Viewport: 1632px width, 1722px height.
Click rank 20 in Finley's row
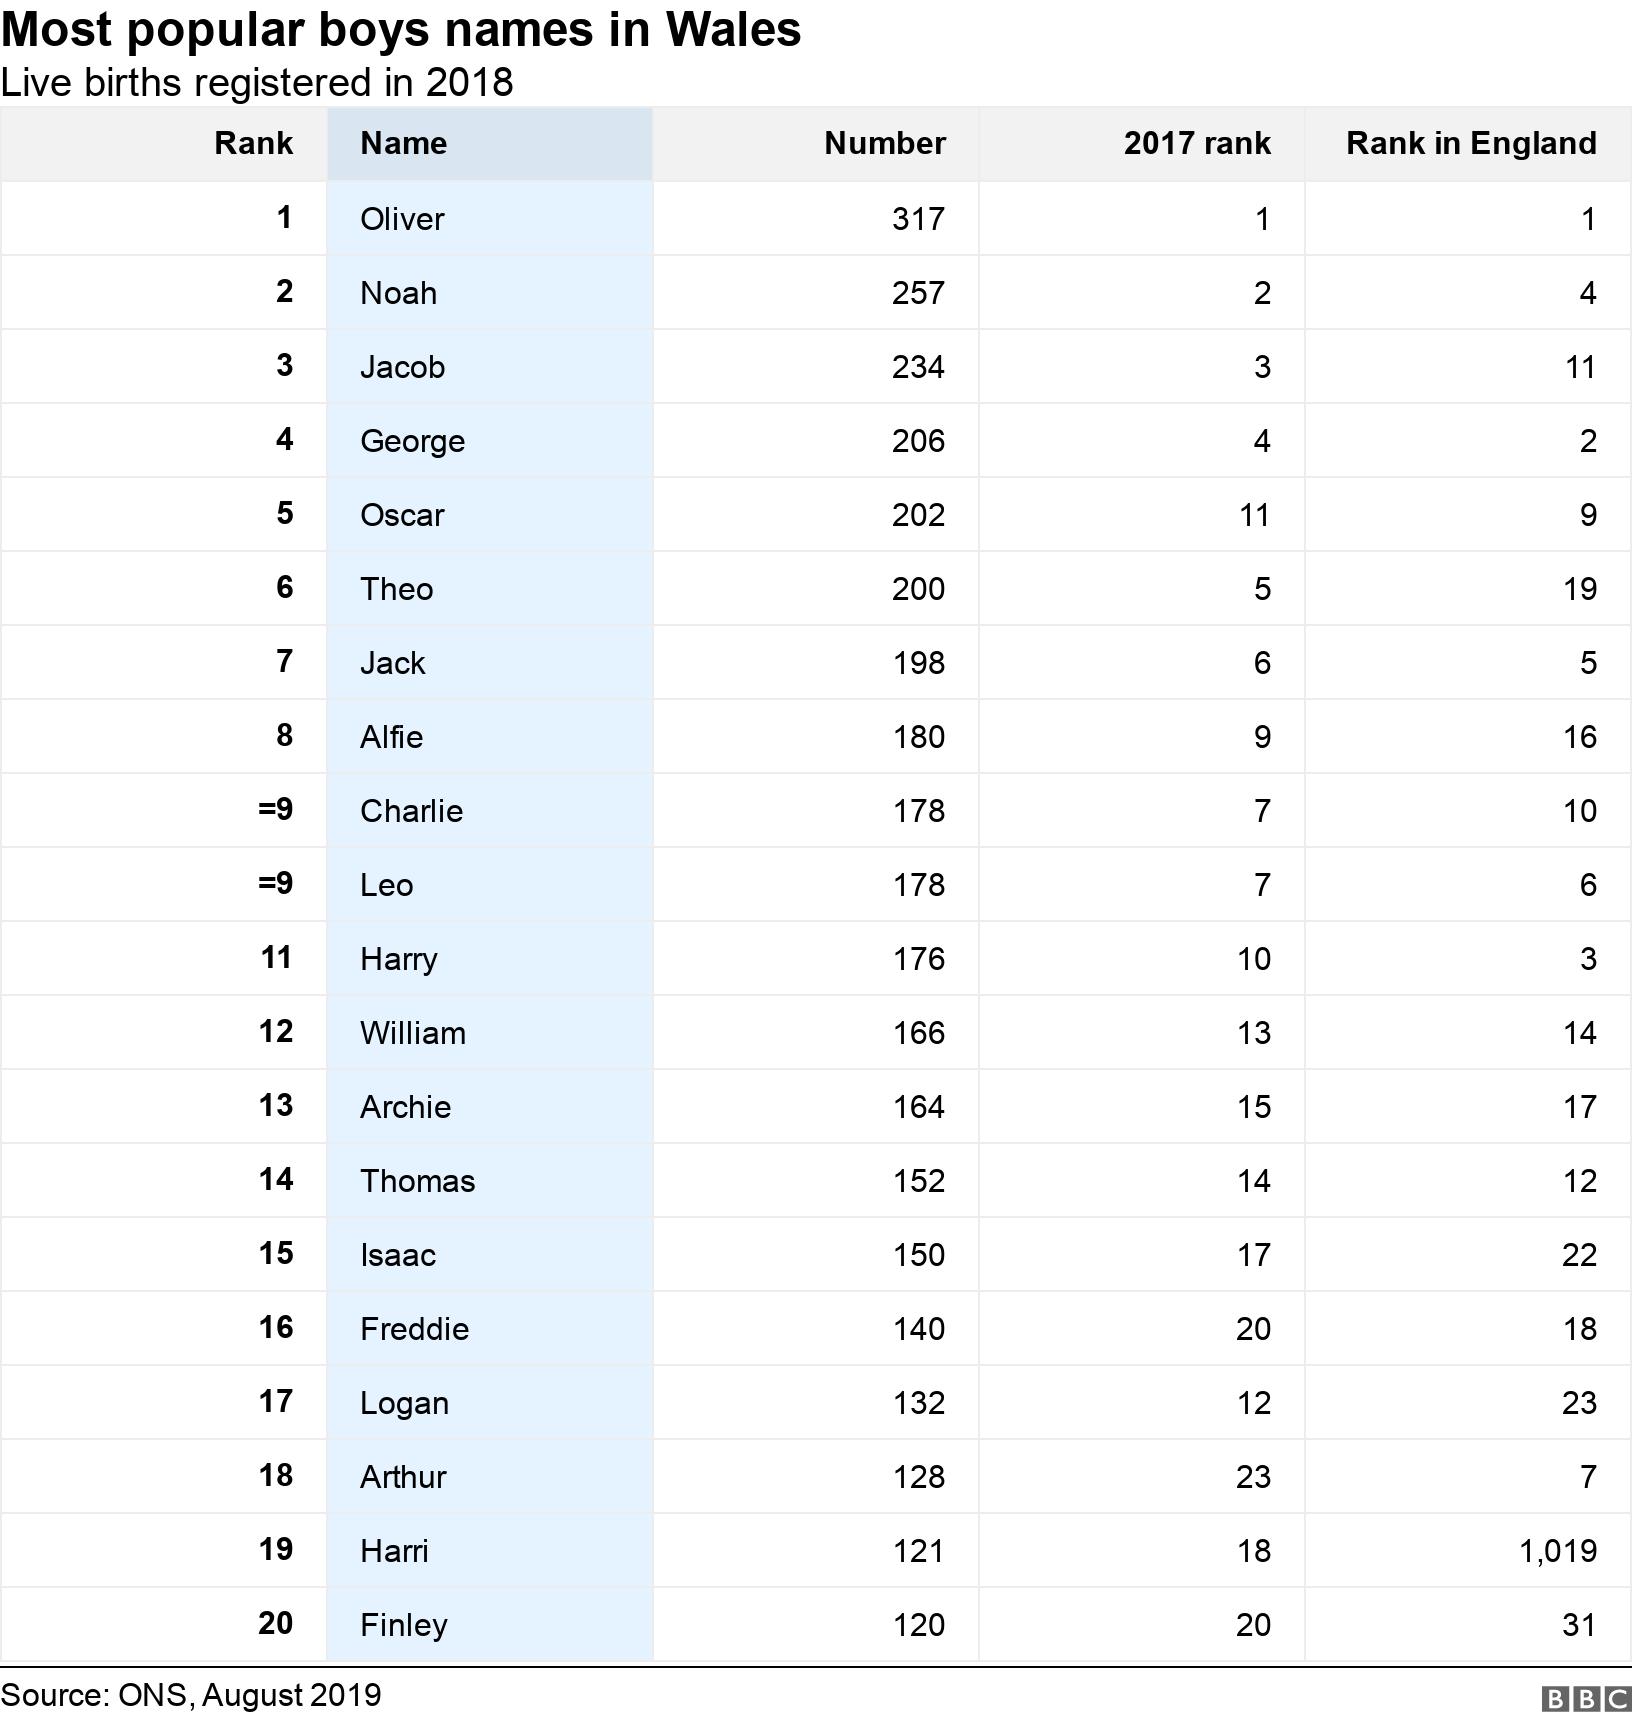point(275,1623)
